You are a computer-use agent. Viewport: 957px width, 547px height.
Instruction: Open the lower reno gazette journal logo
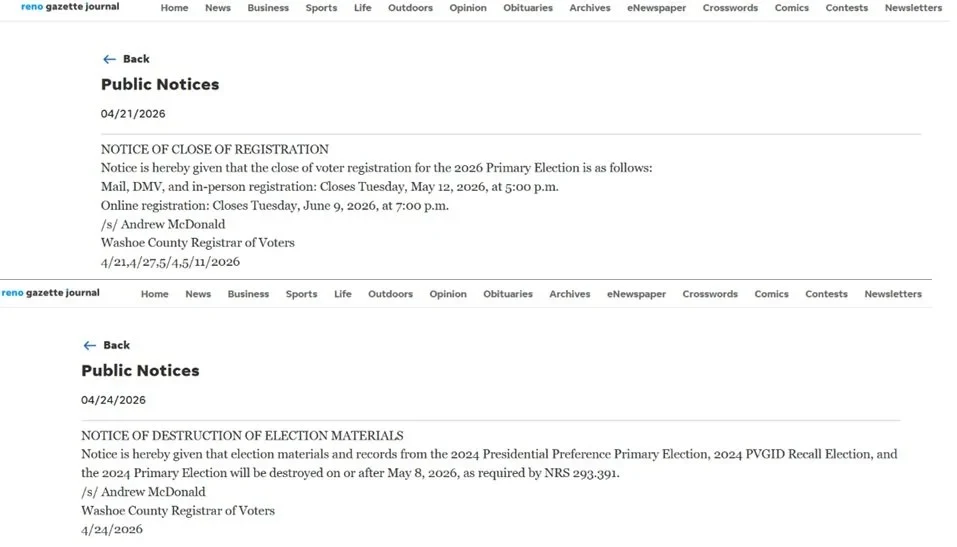click(x=51, y=293)
